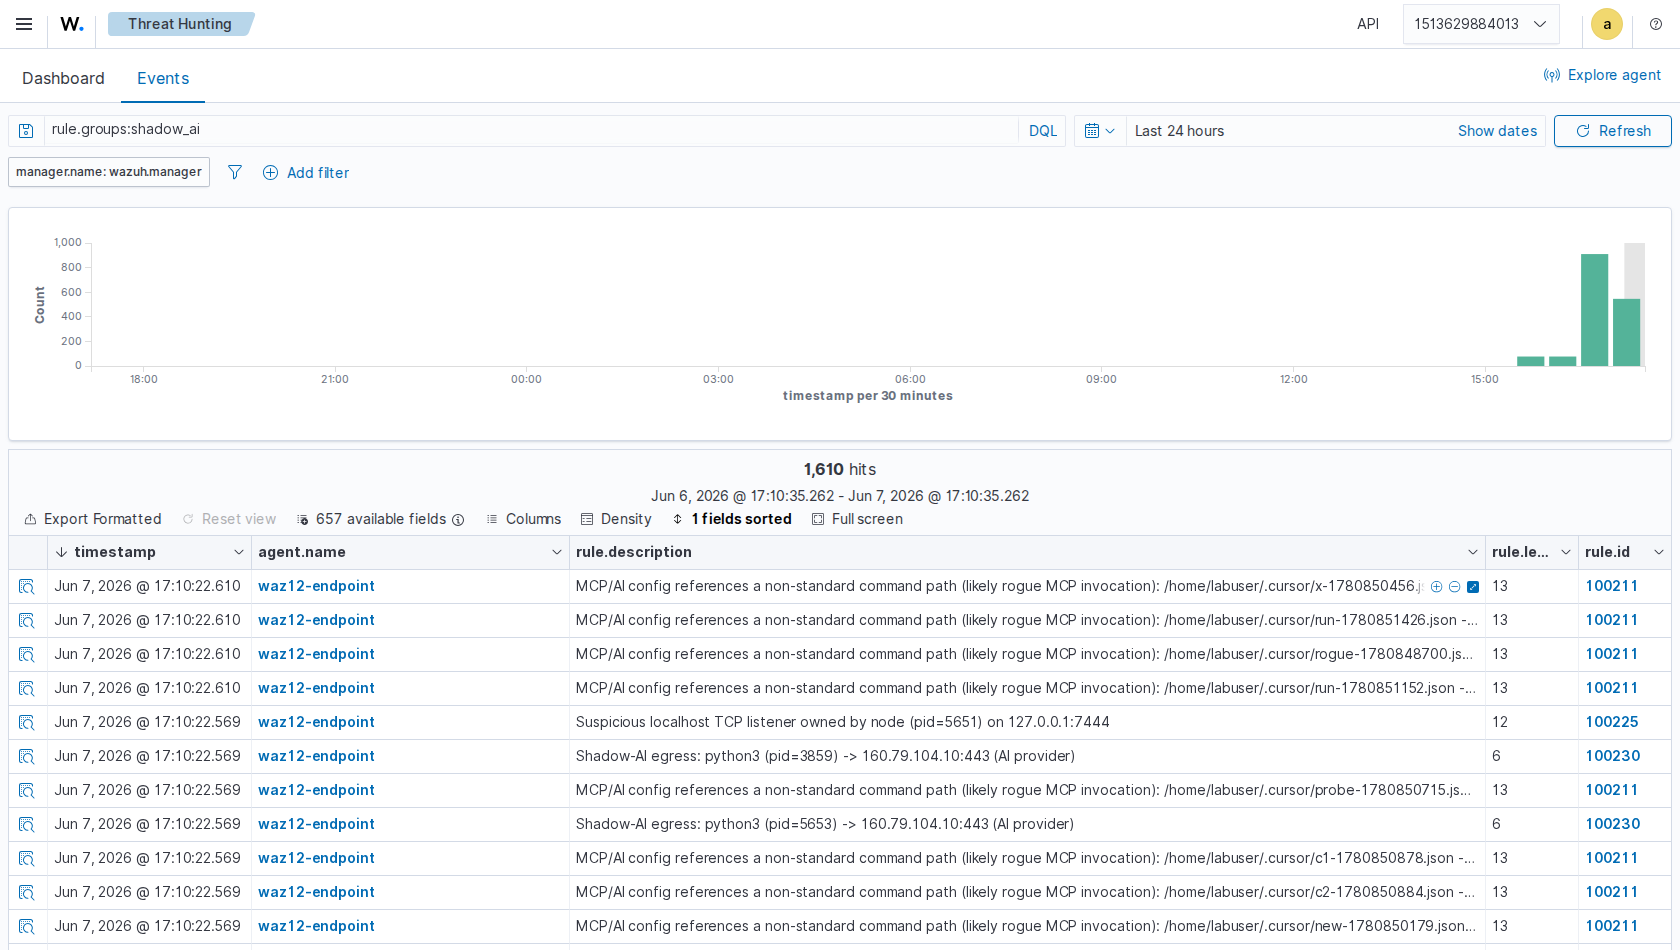Open timestamp column options chevron
The width and height of the screenshot is (1680, 950).
pos(239,552)
